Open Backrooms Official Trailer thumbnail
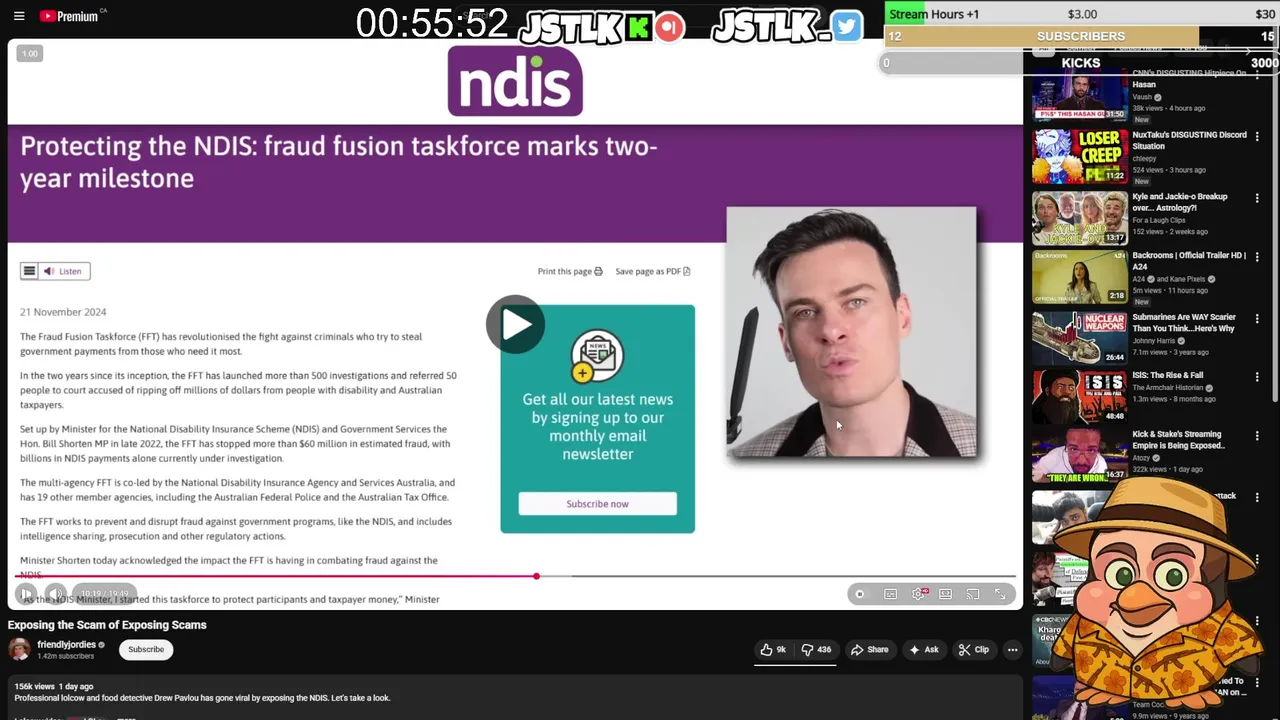1280x720 pixels. pyautogui.click(x=1079, y=277)
